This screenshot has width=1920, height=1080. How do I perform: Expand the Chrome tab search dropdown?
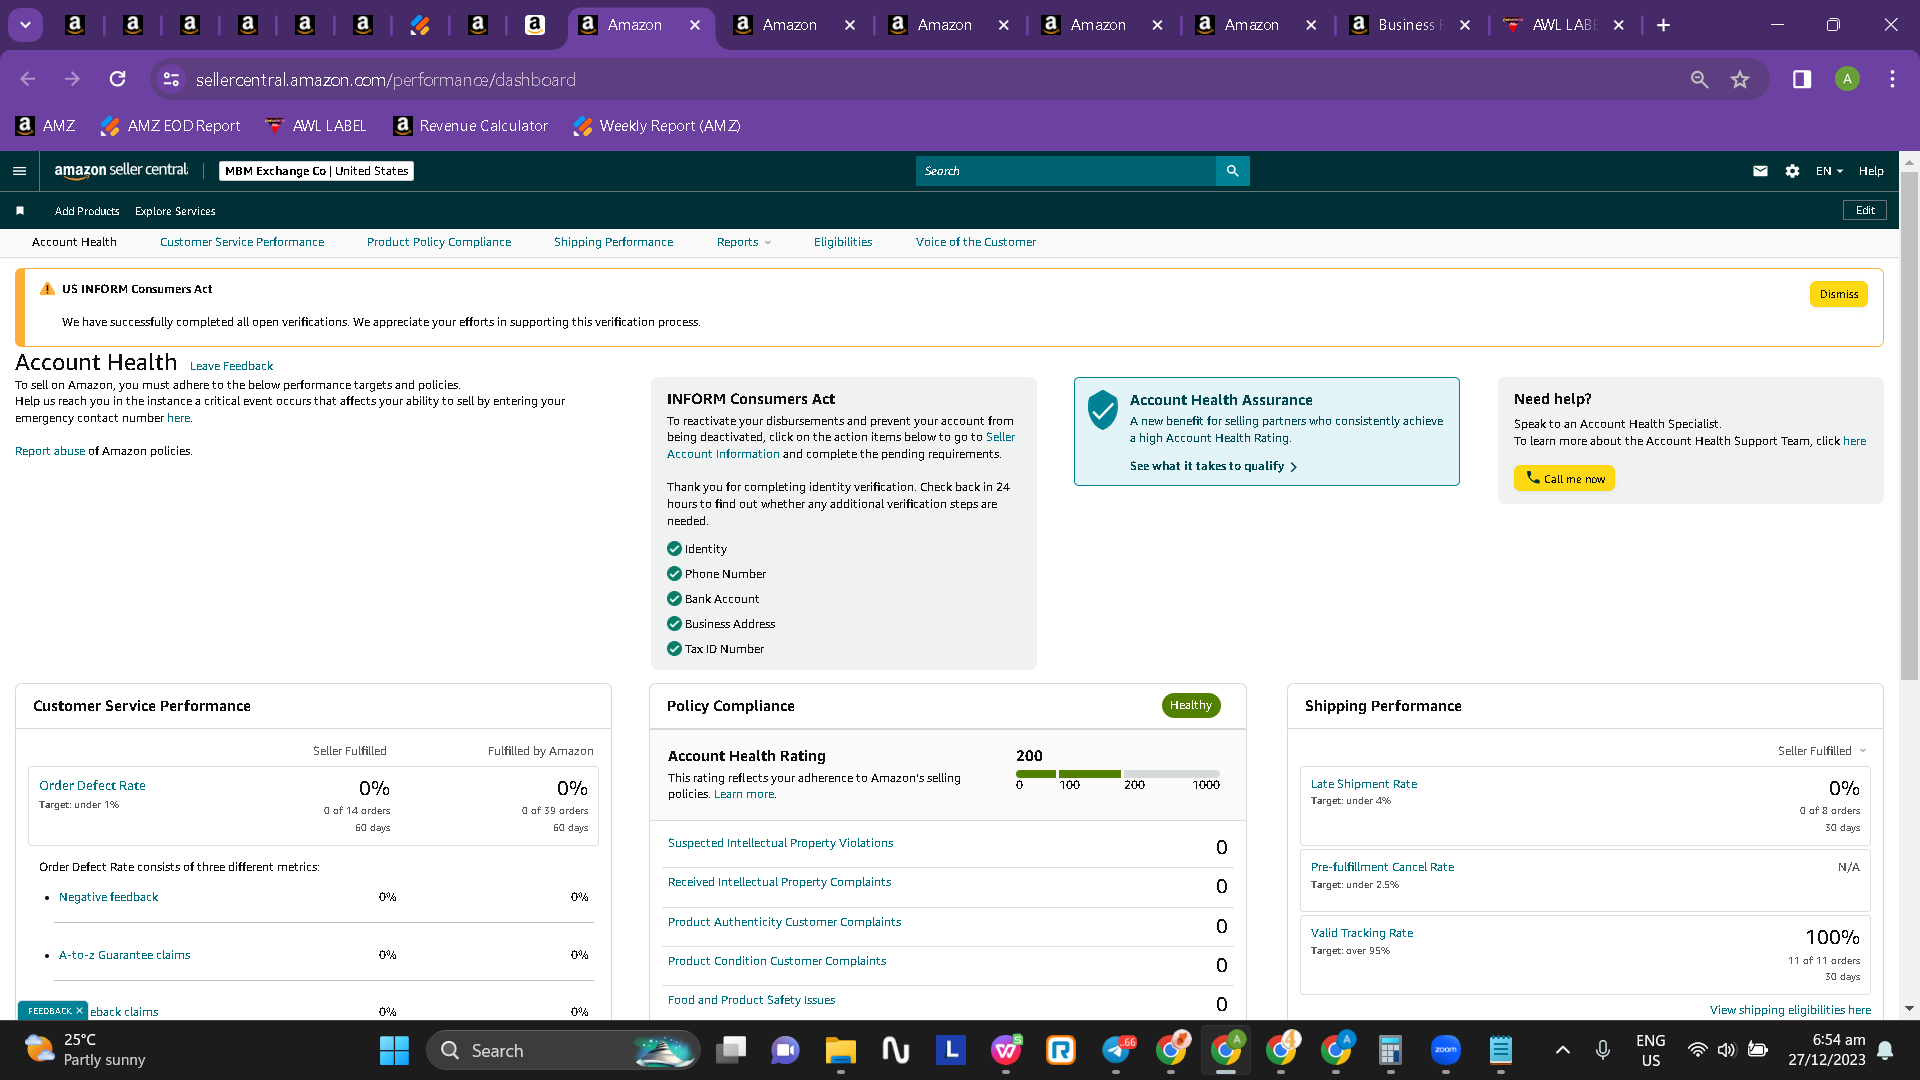[25, 25]
